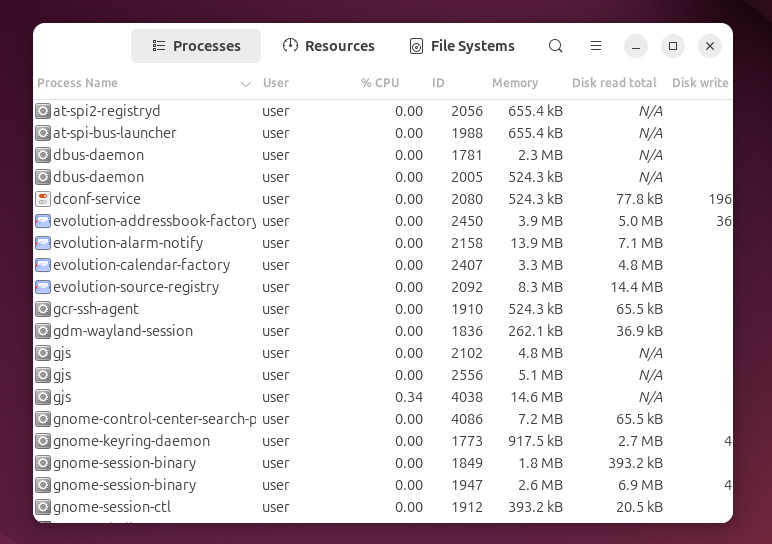Click icon of gnome-session-binary ID 1947

(x=43, y=485)
